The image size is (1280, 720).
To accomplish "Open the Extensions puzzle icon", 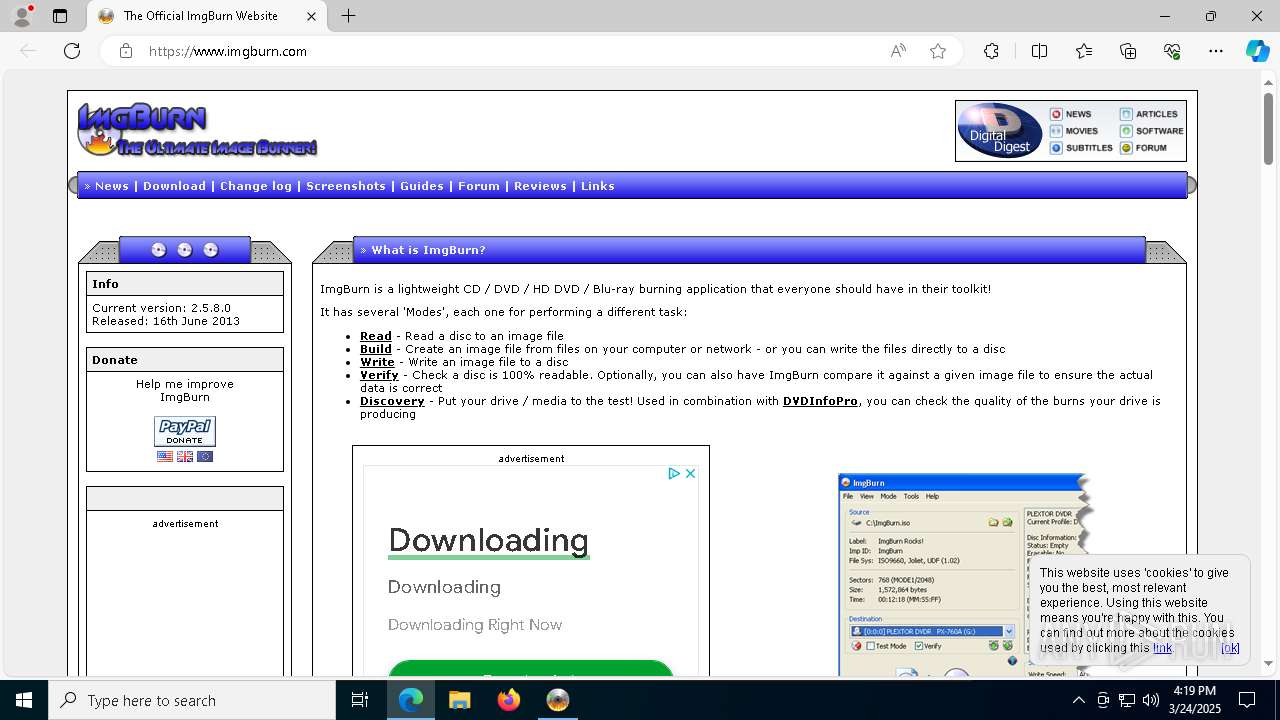I will (x=991, y=51).
